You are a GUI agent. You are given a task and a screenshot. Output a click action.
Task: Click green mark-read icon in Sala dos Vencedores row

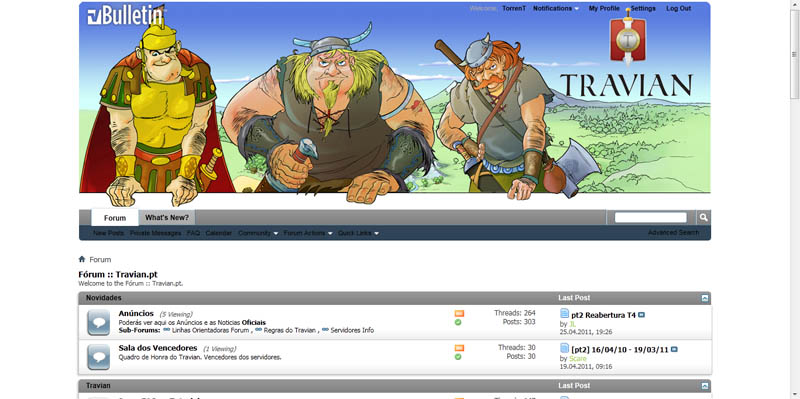pyautogui.click(x=458, y=357)
